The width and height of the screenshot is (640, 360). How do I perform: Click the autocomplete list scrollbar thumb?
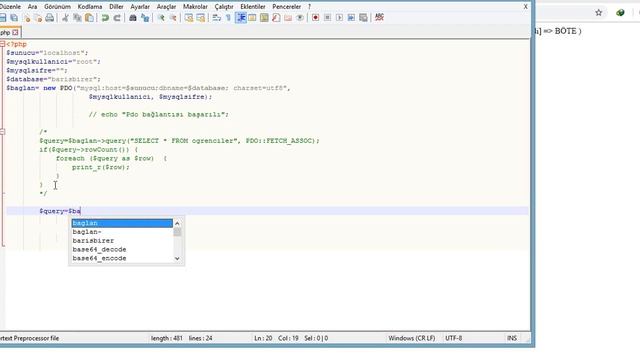[x=177, y=232]
